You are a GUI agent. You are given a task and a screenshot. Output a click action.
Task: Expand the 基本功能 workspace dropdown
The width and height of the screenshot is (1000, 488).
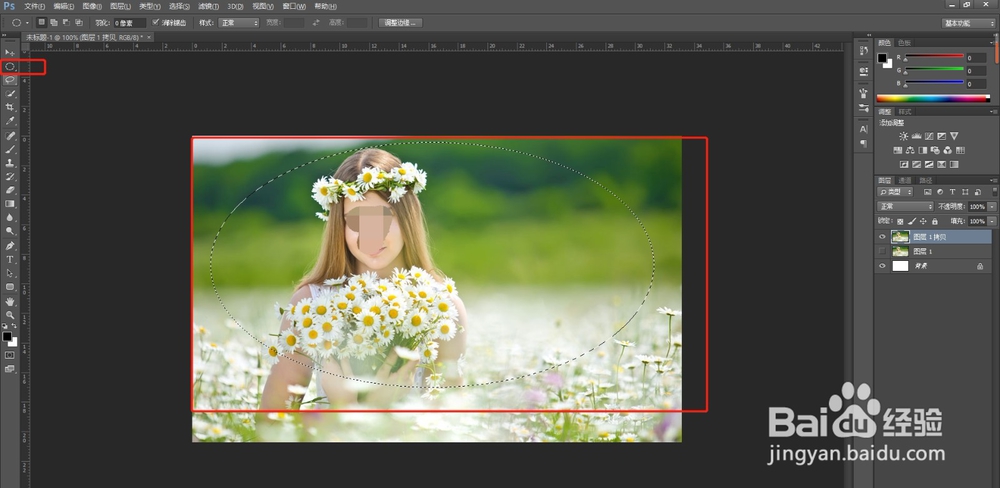[x=968, y=22]
